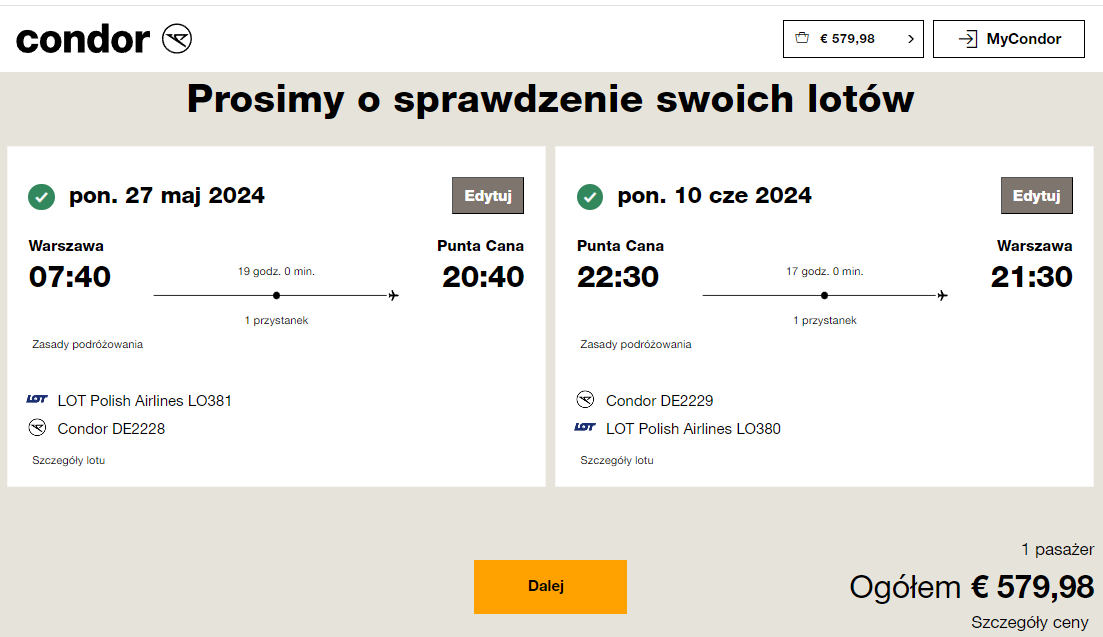Screen dimensions: 1103x637
Task: Continue with the orange Dalej button
Action: [550, 586]
